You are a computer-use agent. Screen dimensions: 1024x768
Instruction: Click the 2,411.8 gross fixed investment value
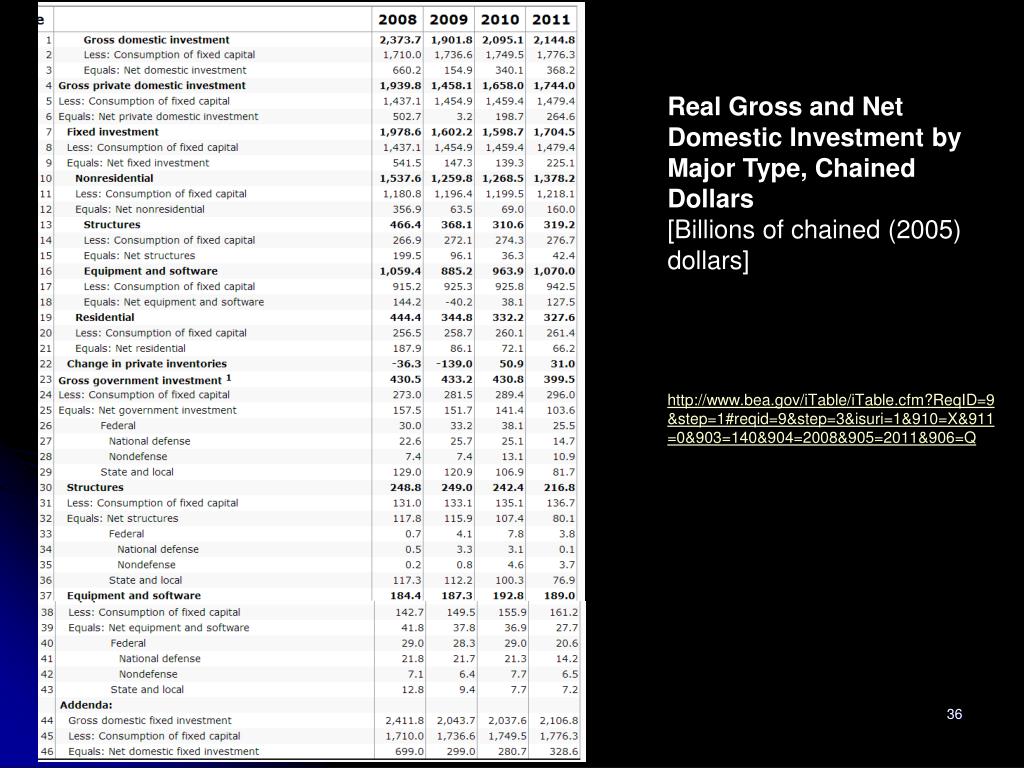coord(404,721)
